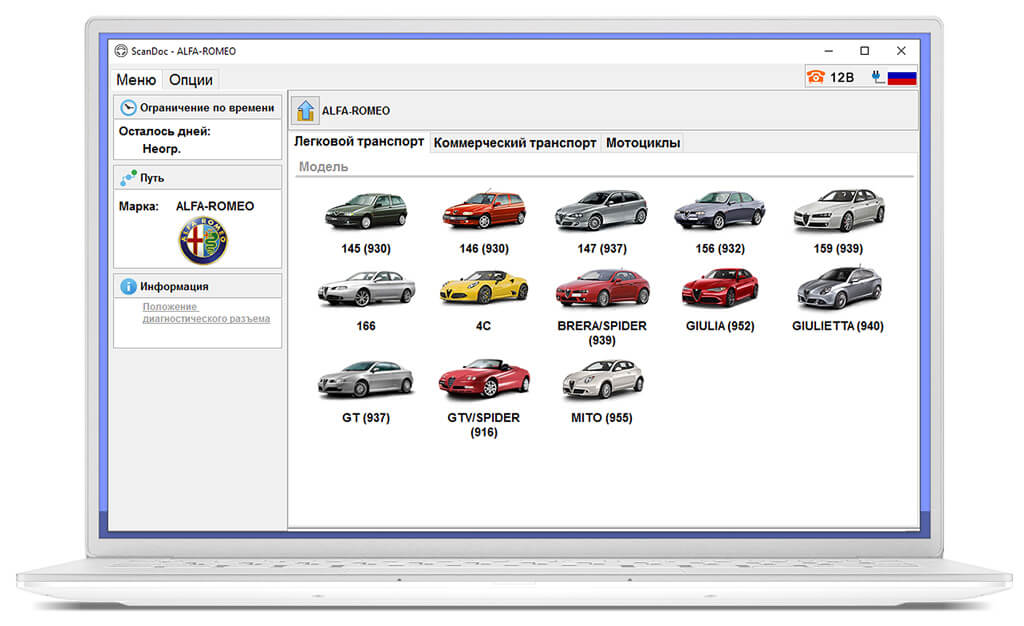Screen dimensions: 1024x626
Task: Click the 145 (930) model label
Action: click(366, 249)
